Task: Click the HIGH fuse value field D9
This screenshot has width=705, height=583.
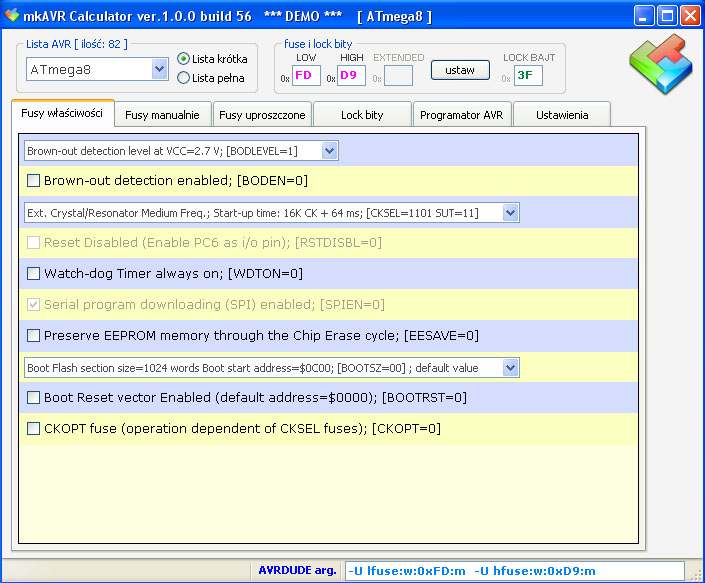Action: pos(351,75)
